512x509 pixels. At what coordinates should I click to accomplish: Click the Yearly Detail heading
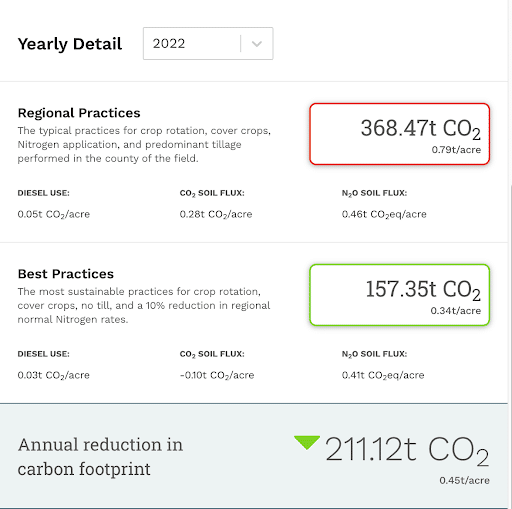coord(70,44)
